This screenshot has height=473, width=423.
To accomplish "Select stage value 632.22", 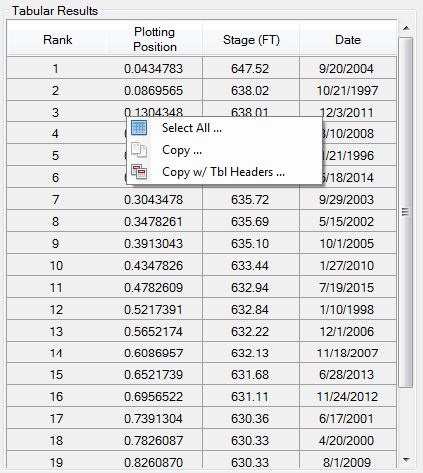I will tap(251, 331).
